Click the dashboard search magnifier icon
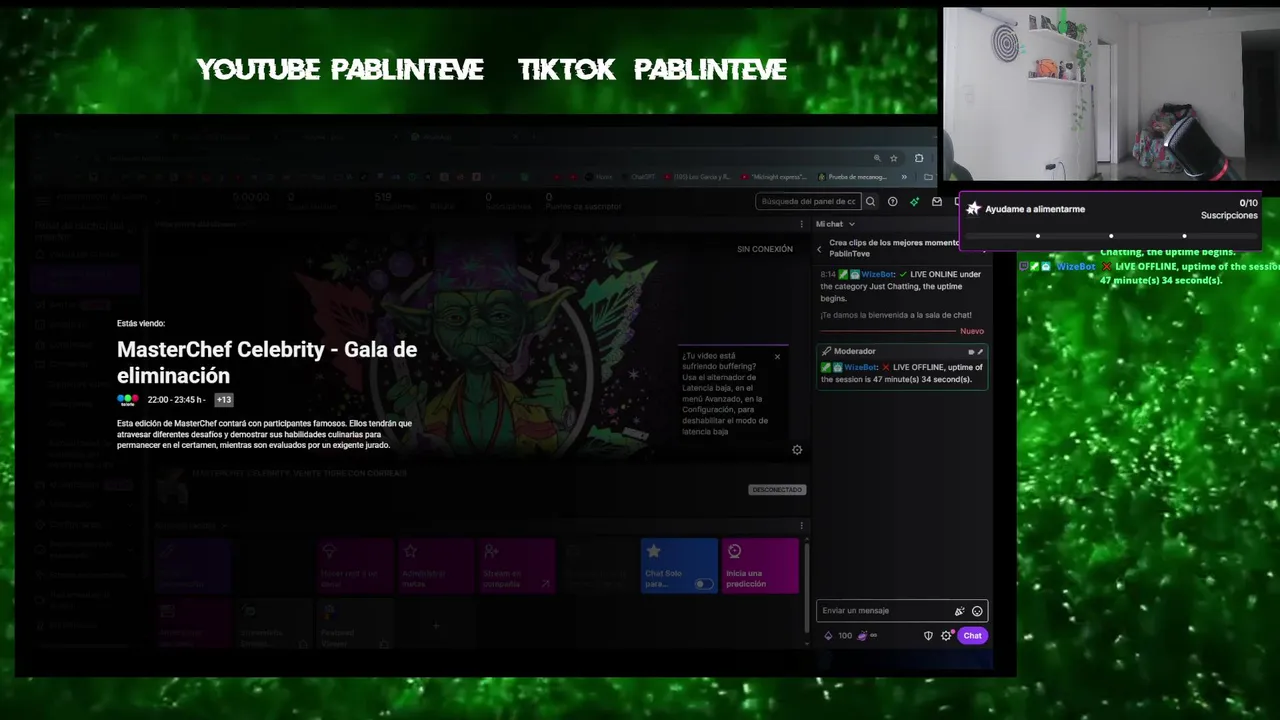 [870, 201]
